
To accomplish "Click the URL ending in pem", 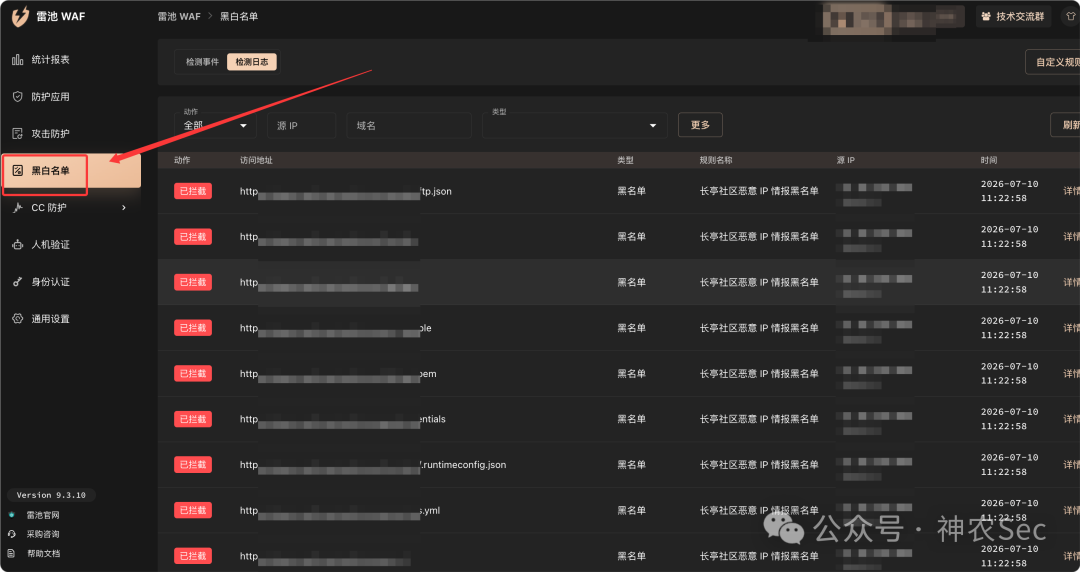I will click(x=338, y=374).
